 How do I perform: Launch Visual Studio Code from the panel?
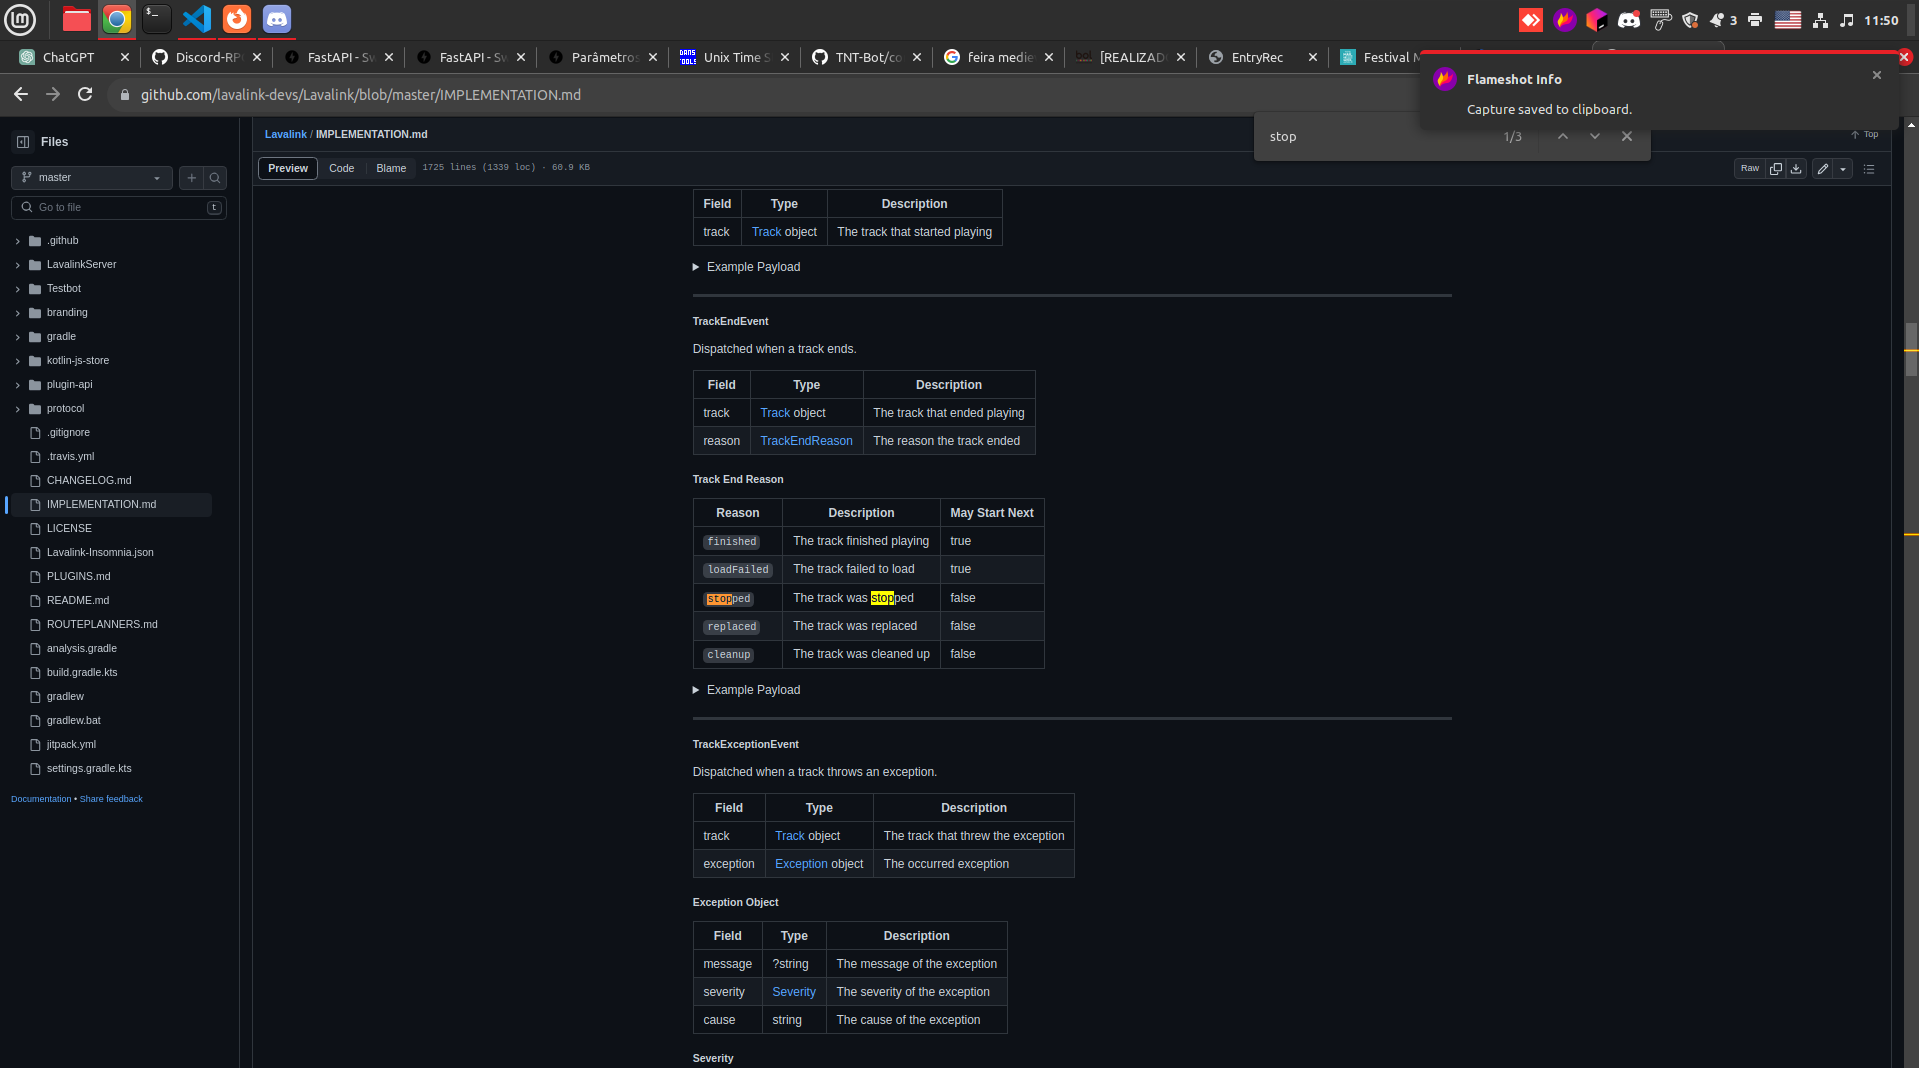197,19
